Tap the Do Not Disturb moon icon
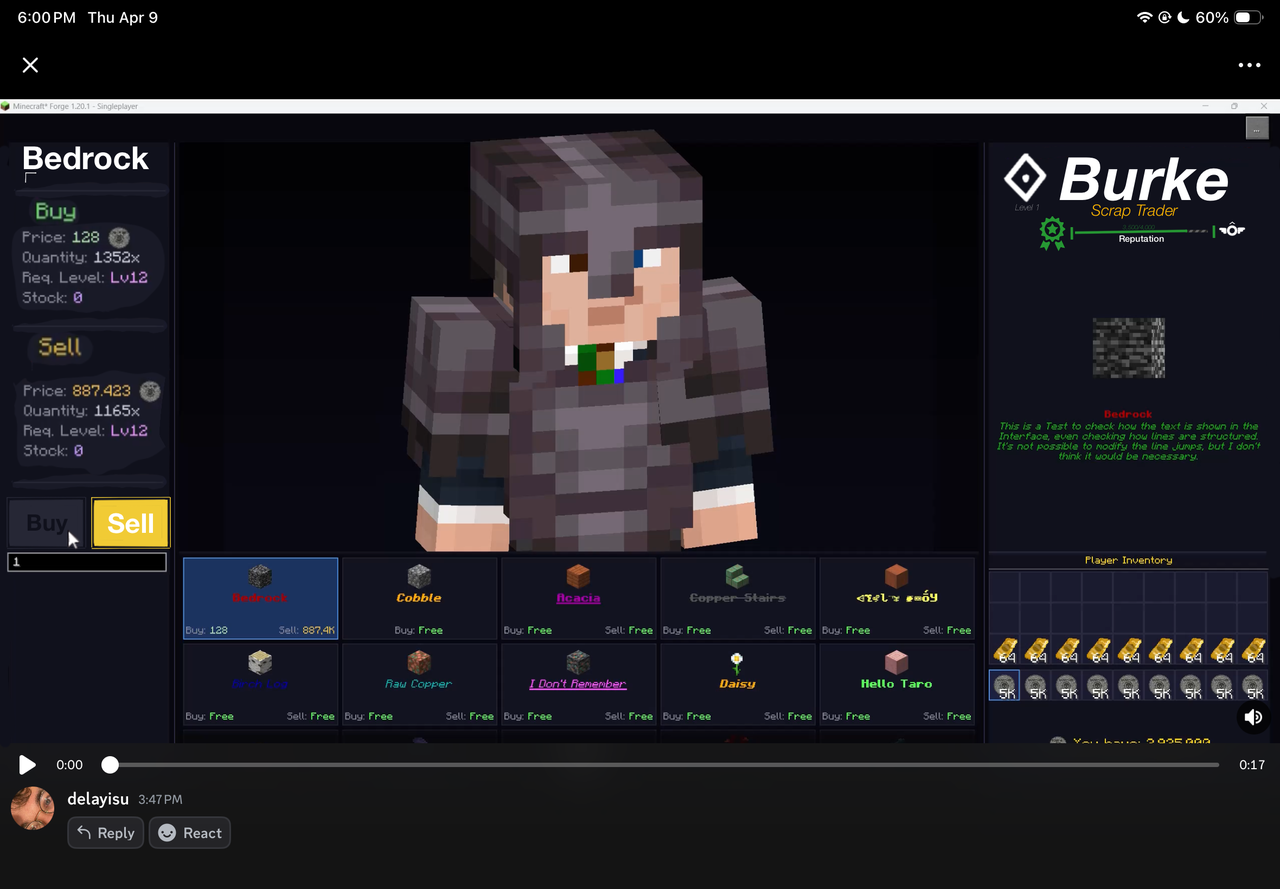Image resolution: width=1280 pixels, height=889 pixels. [x=1184, y=18]
